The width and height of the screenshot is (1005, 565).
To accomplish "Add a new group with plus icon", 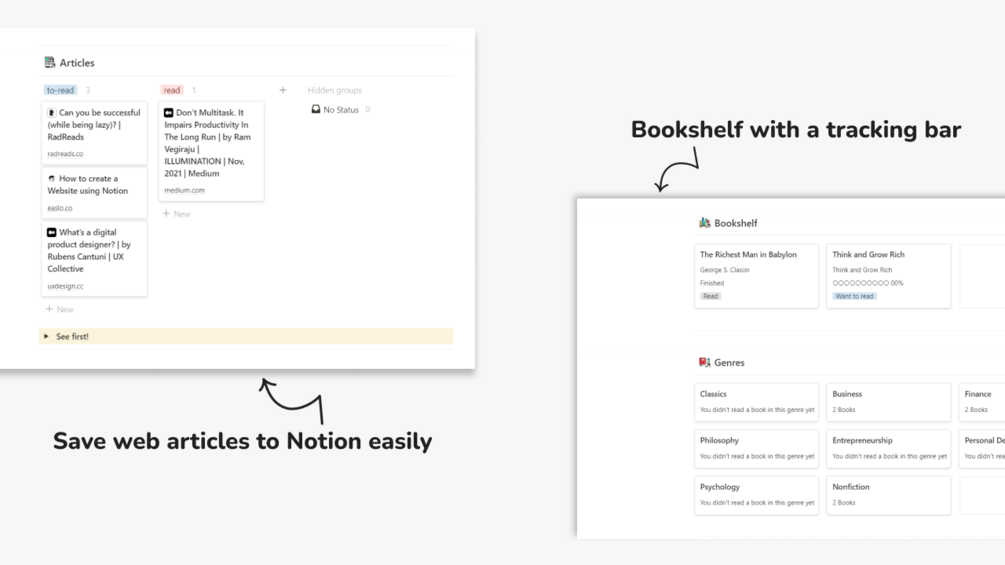I will click(283, 90).
